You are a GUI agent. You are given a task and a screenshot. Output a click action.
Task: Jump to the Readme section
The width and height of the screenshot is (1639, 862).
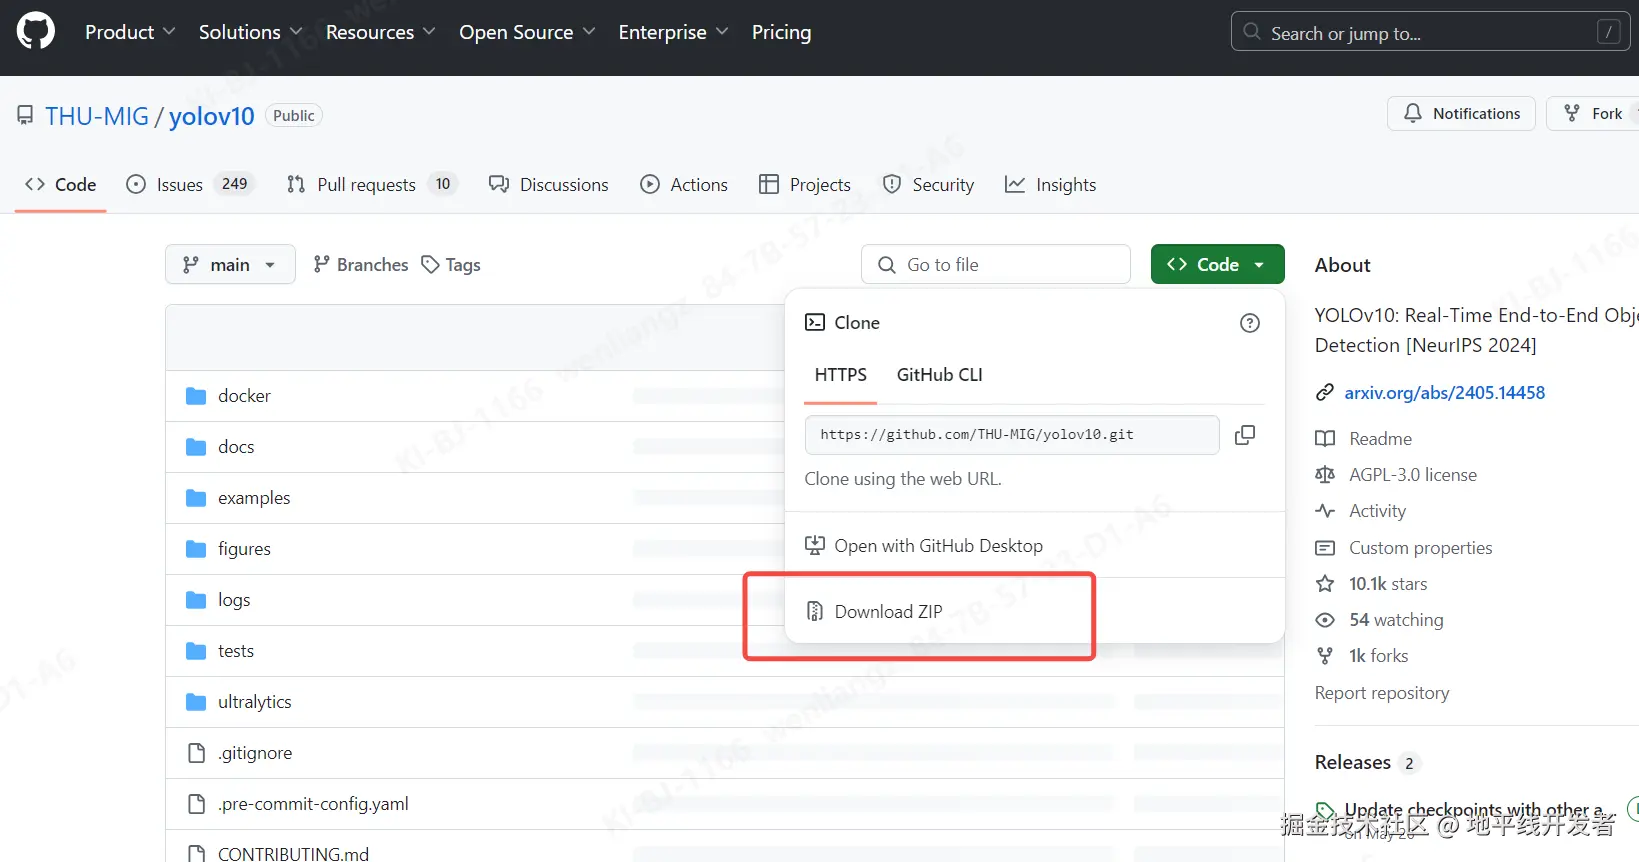coord(1380,438)
